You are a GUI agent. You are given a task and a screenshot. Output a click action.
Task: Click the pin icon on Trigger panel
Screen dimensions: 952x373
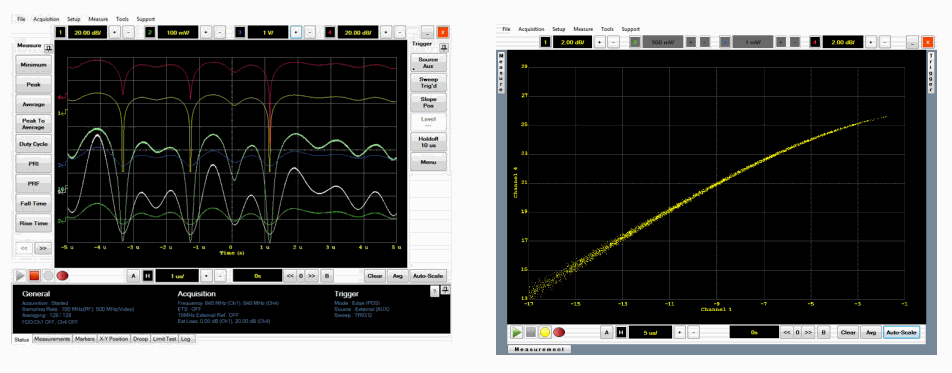pos(444,47)
